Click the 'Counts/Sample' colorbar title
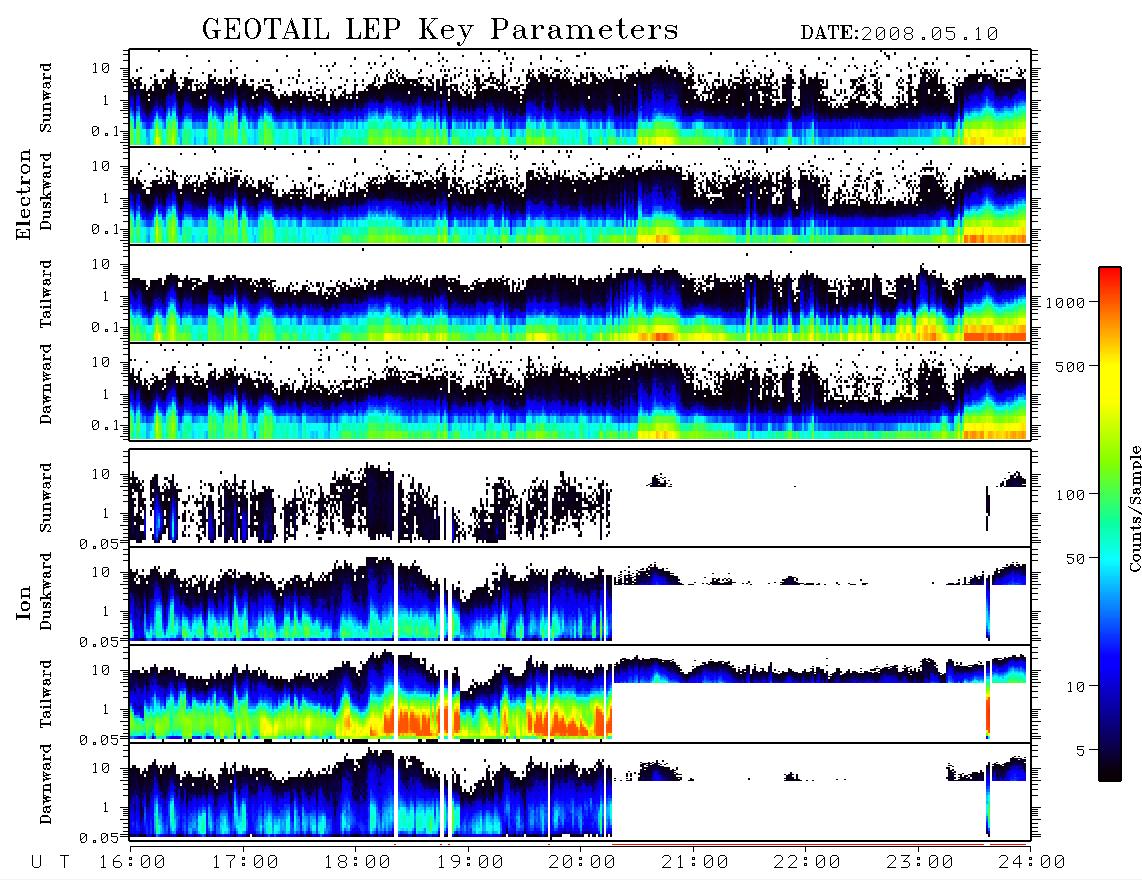 1134,508
